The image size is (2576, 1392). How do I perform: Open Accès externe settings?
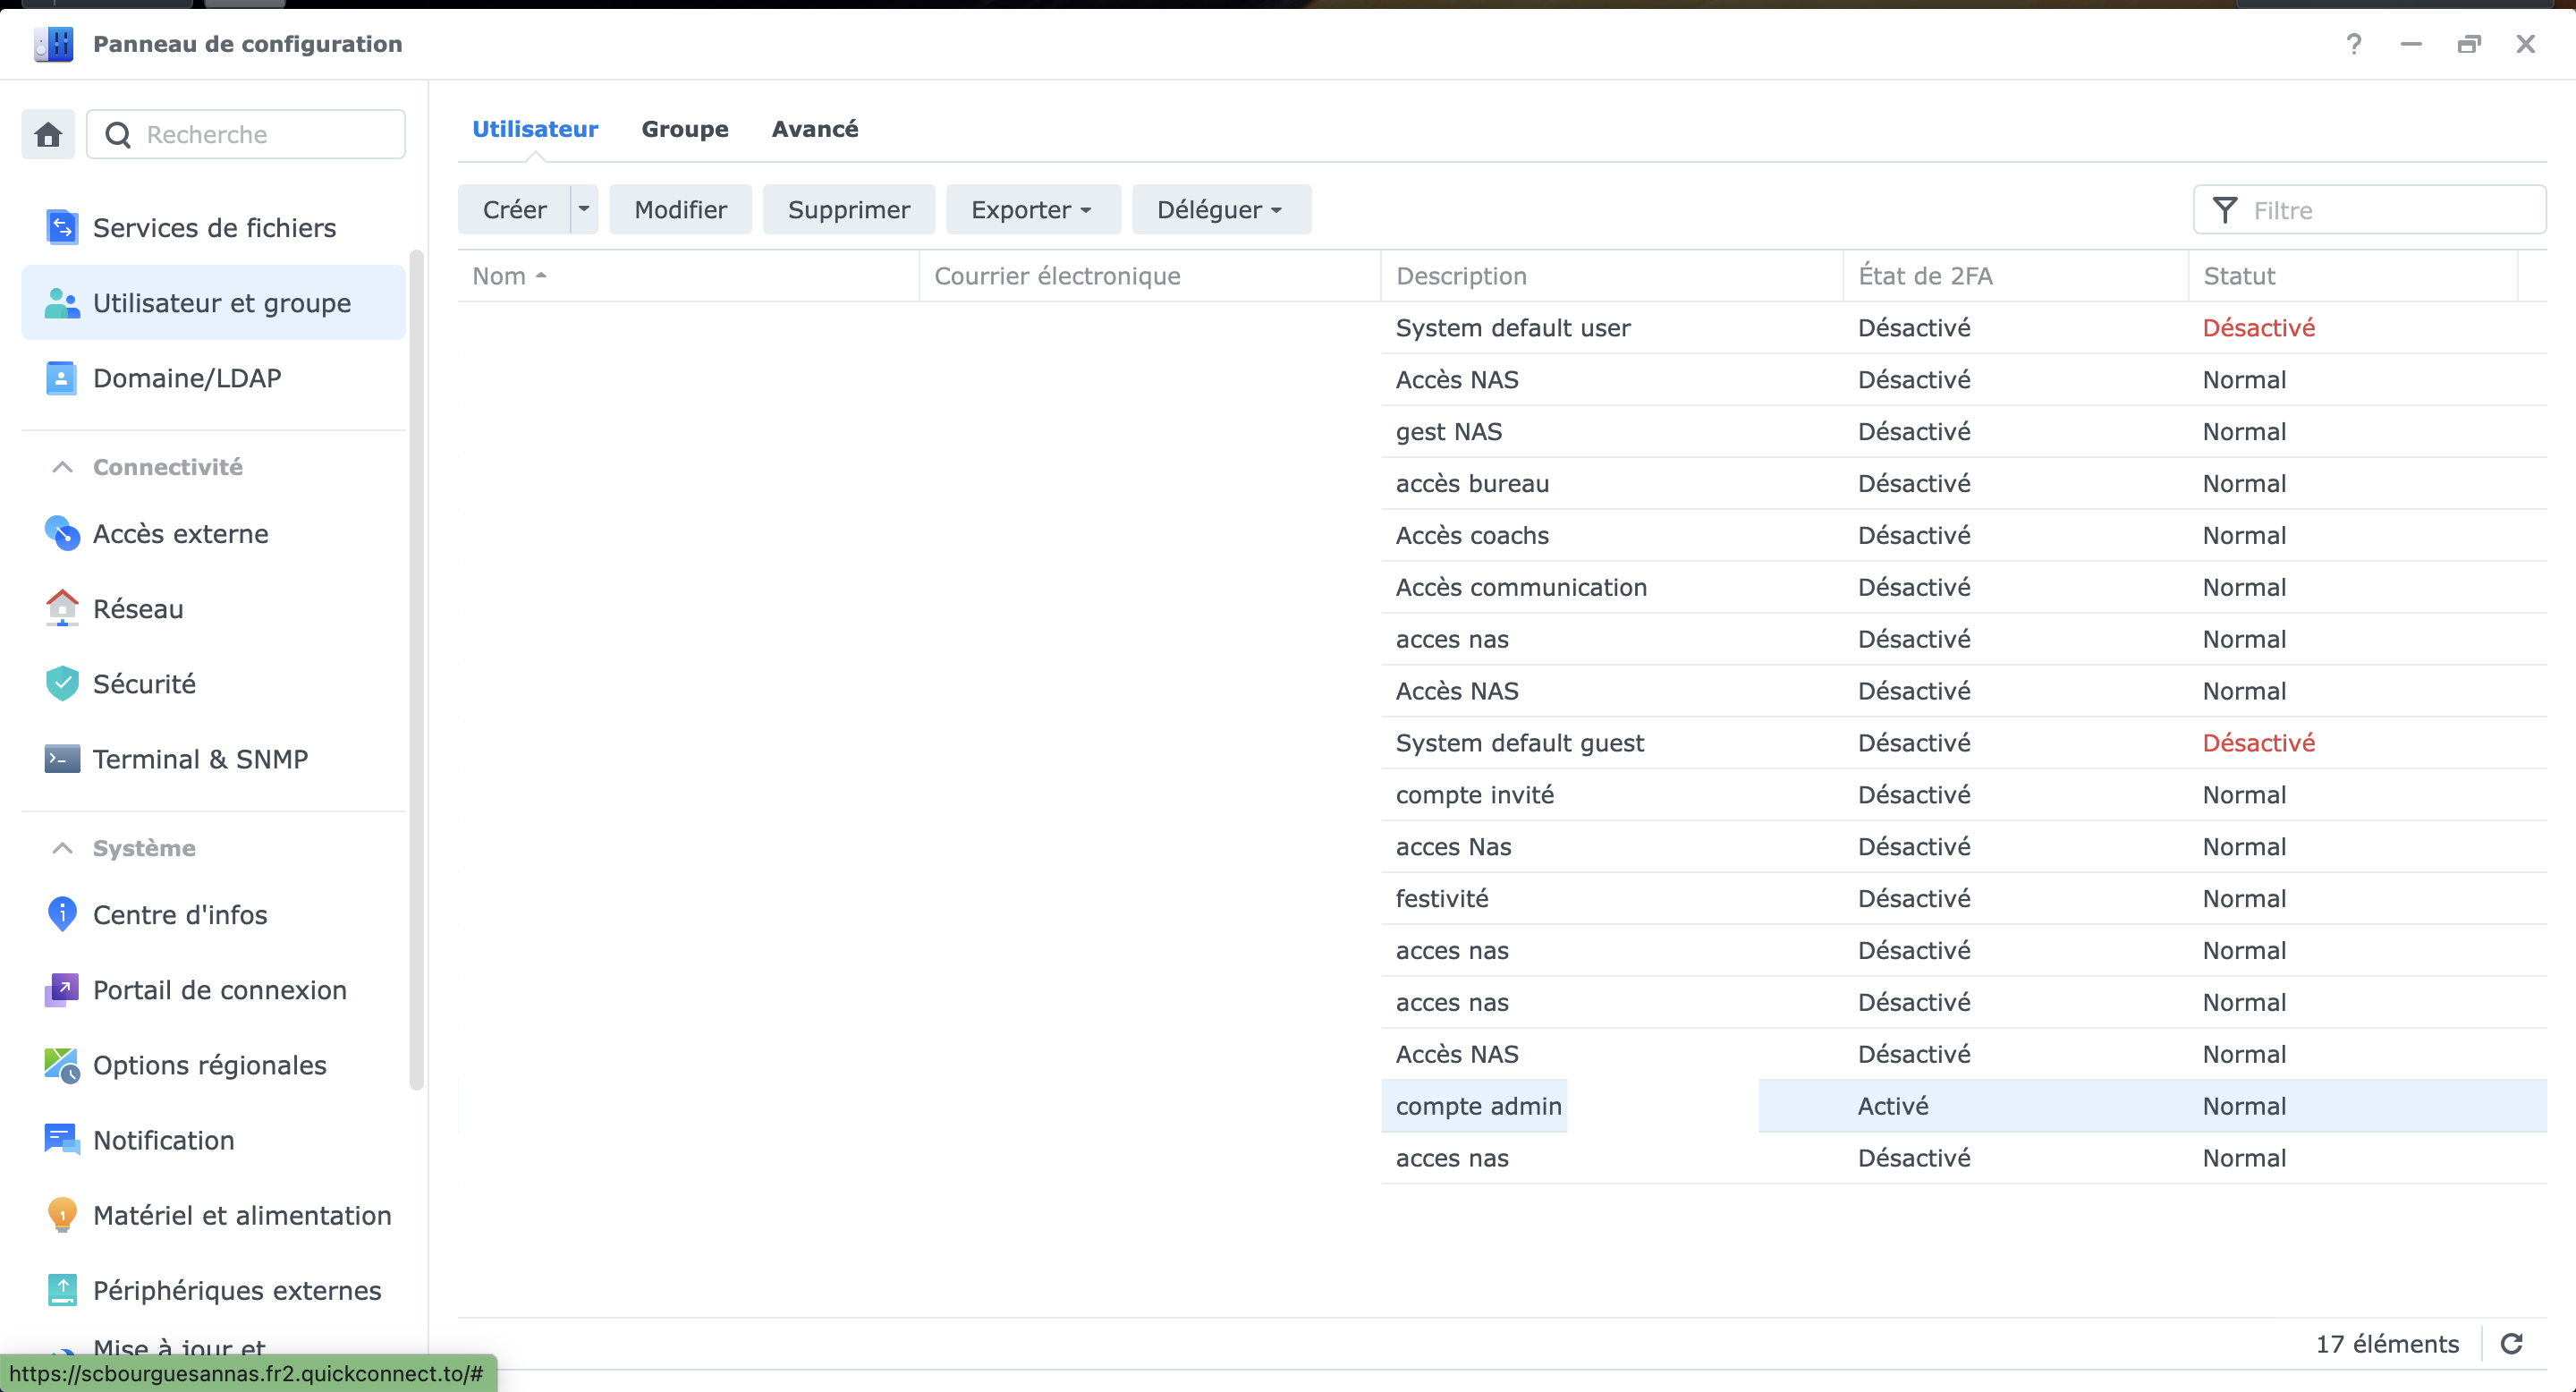coord(180,534)
